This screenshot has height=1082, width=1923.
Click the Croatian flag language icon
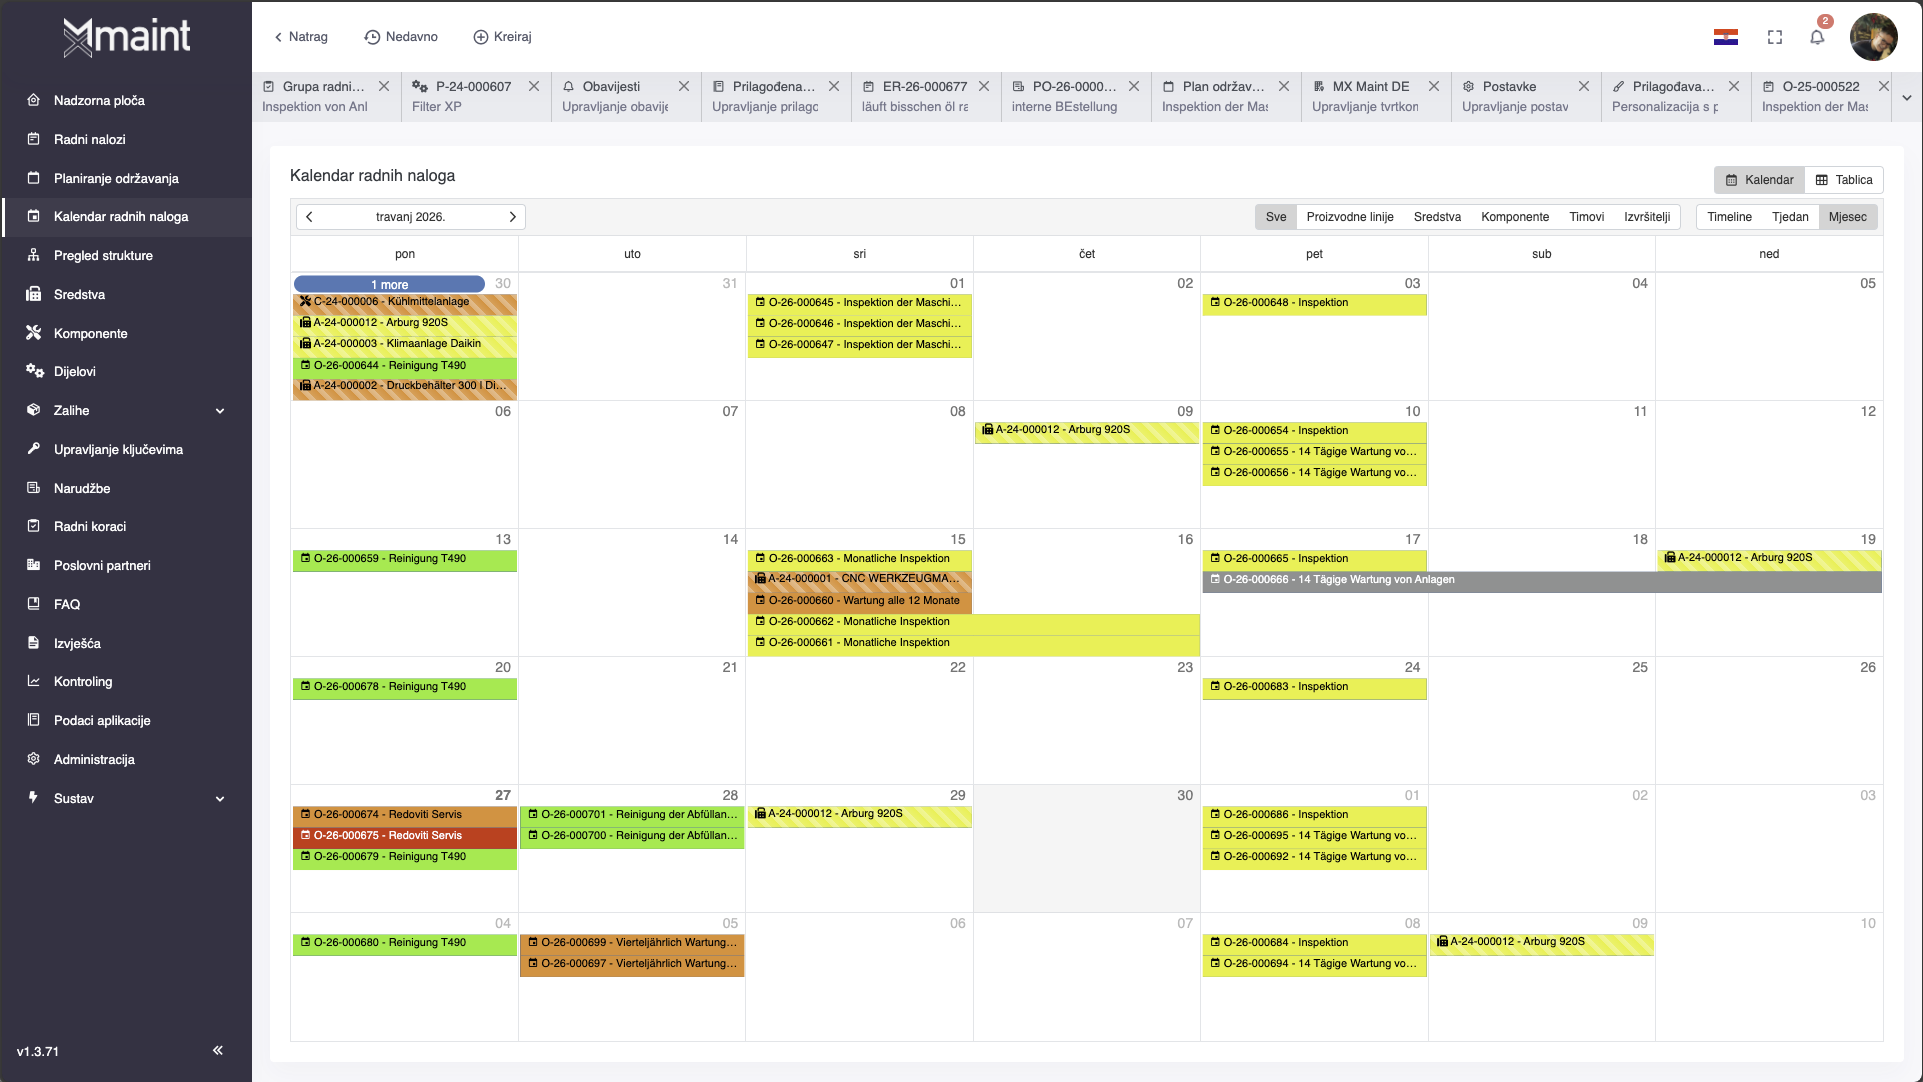[1725, 37]
